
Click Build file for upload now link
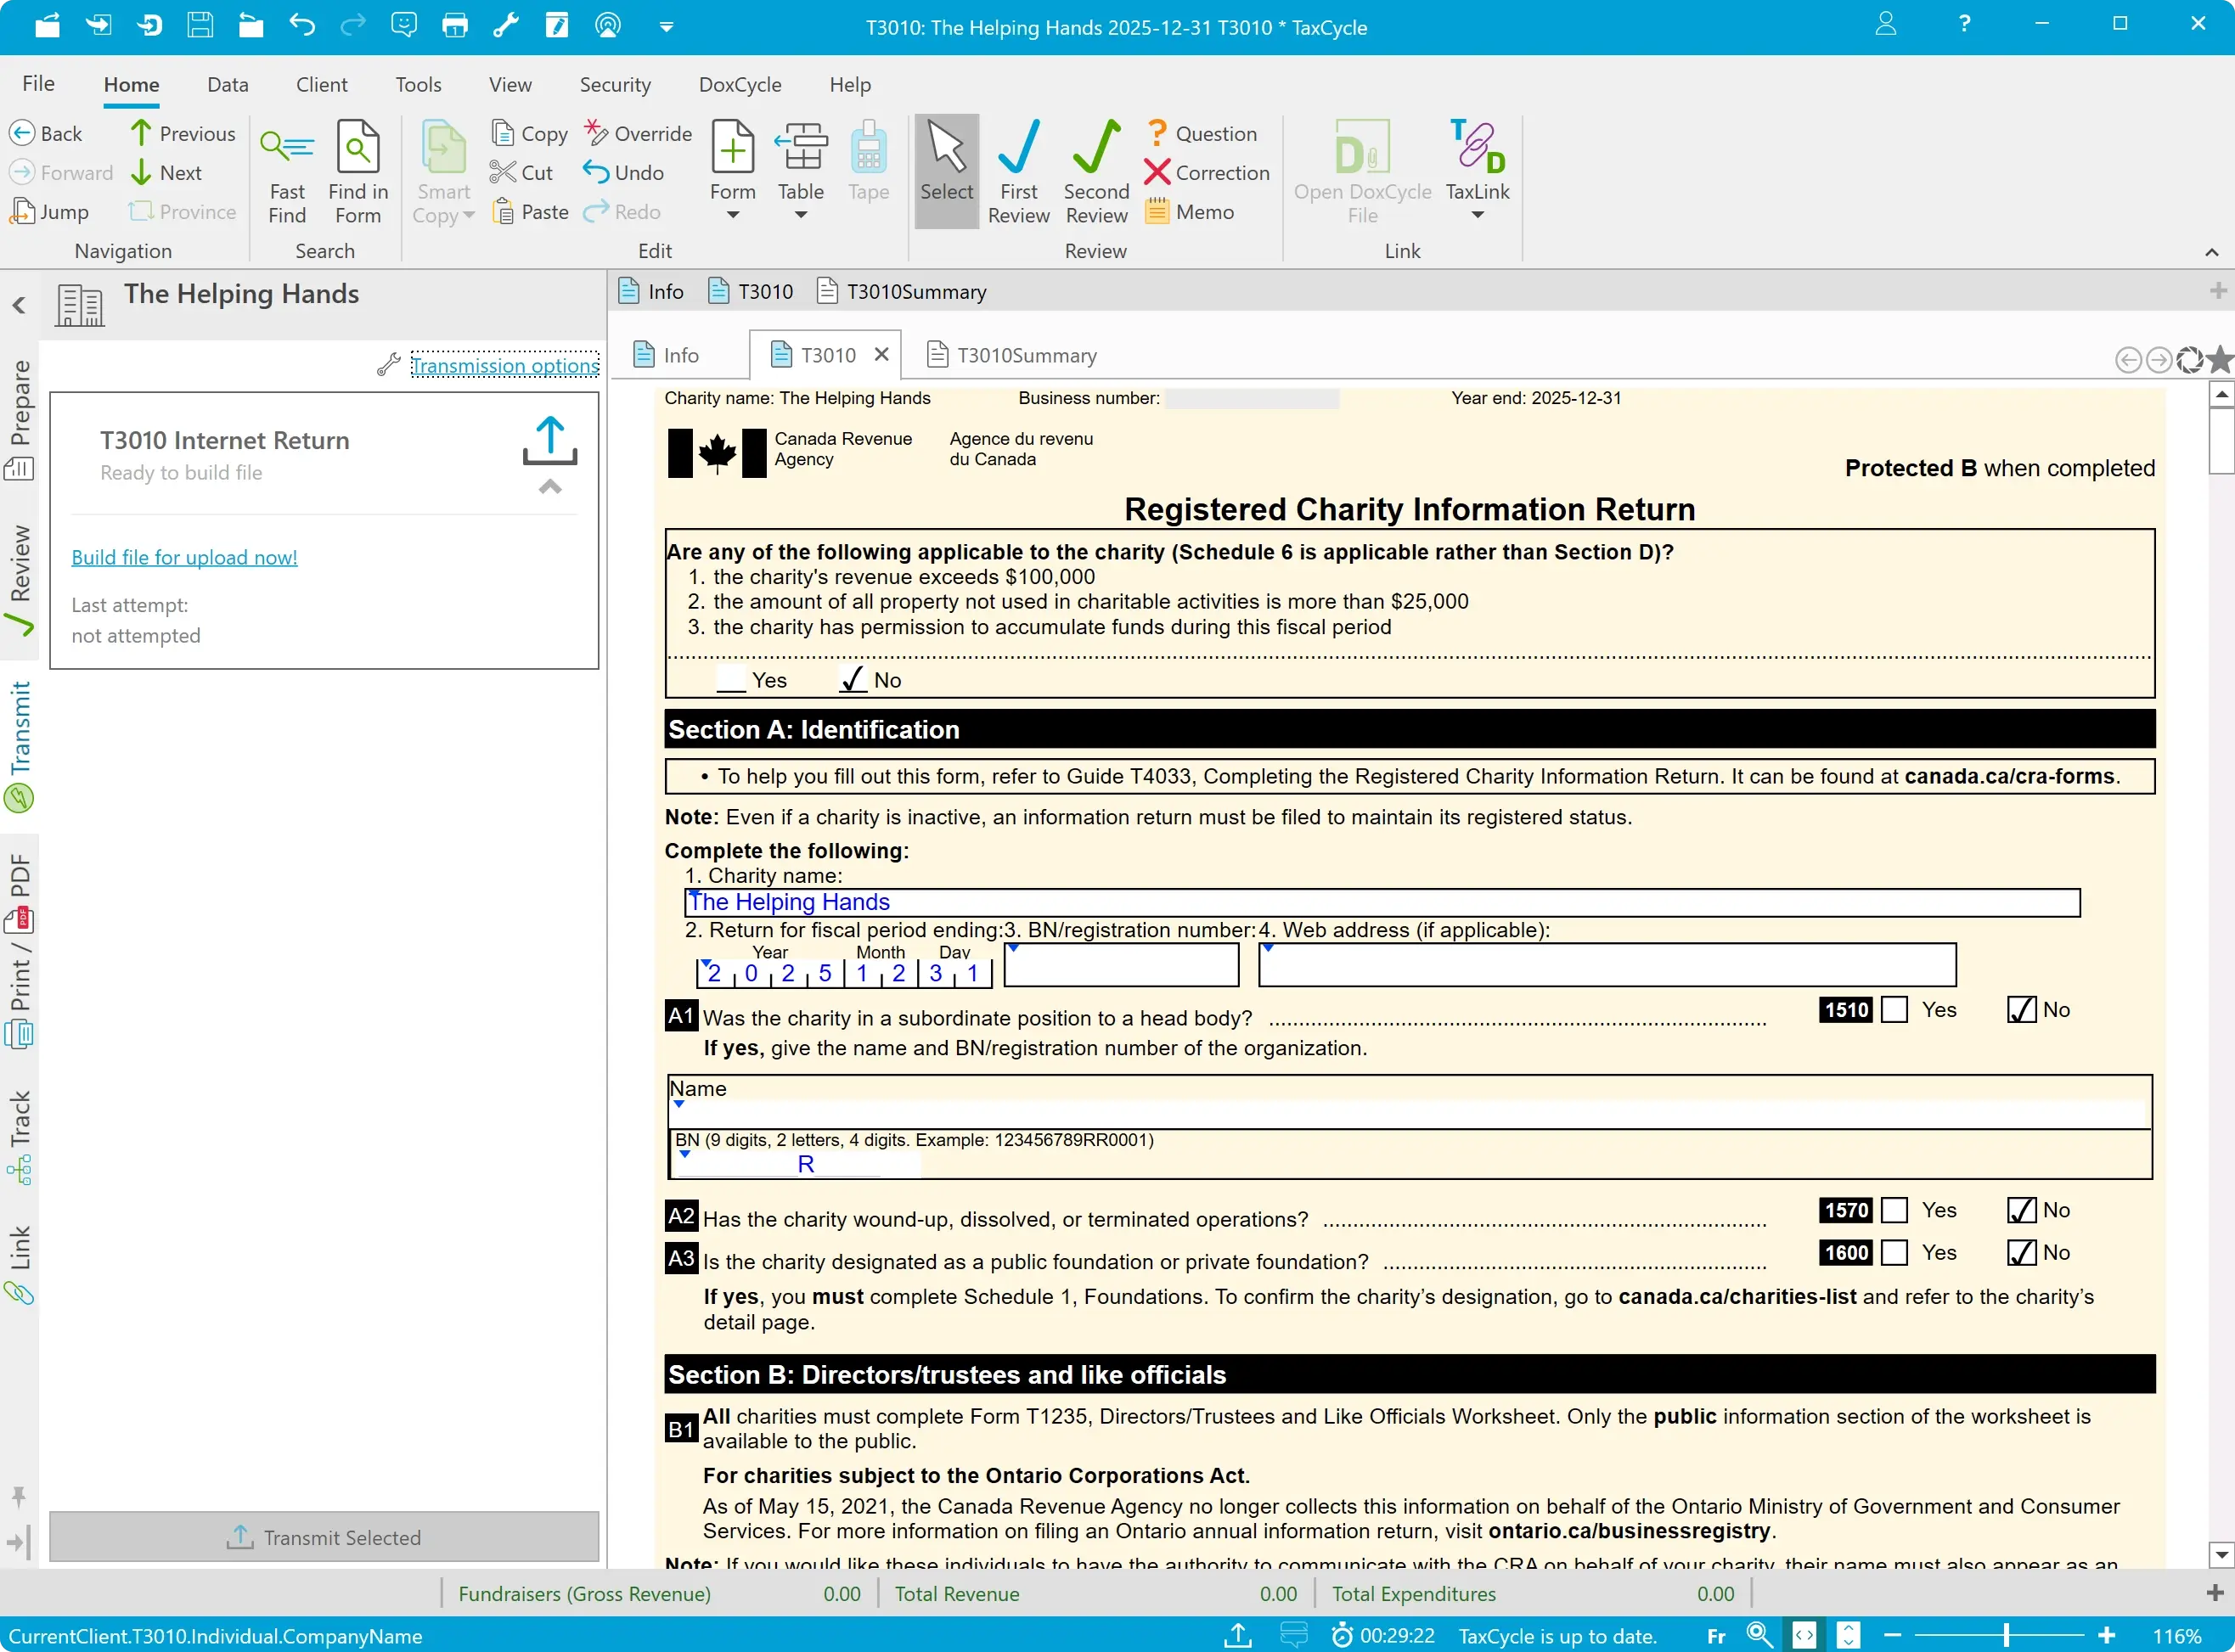184,557
